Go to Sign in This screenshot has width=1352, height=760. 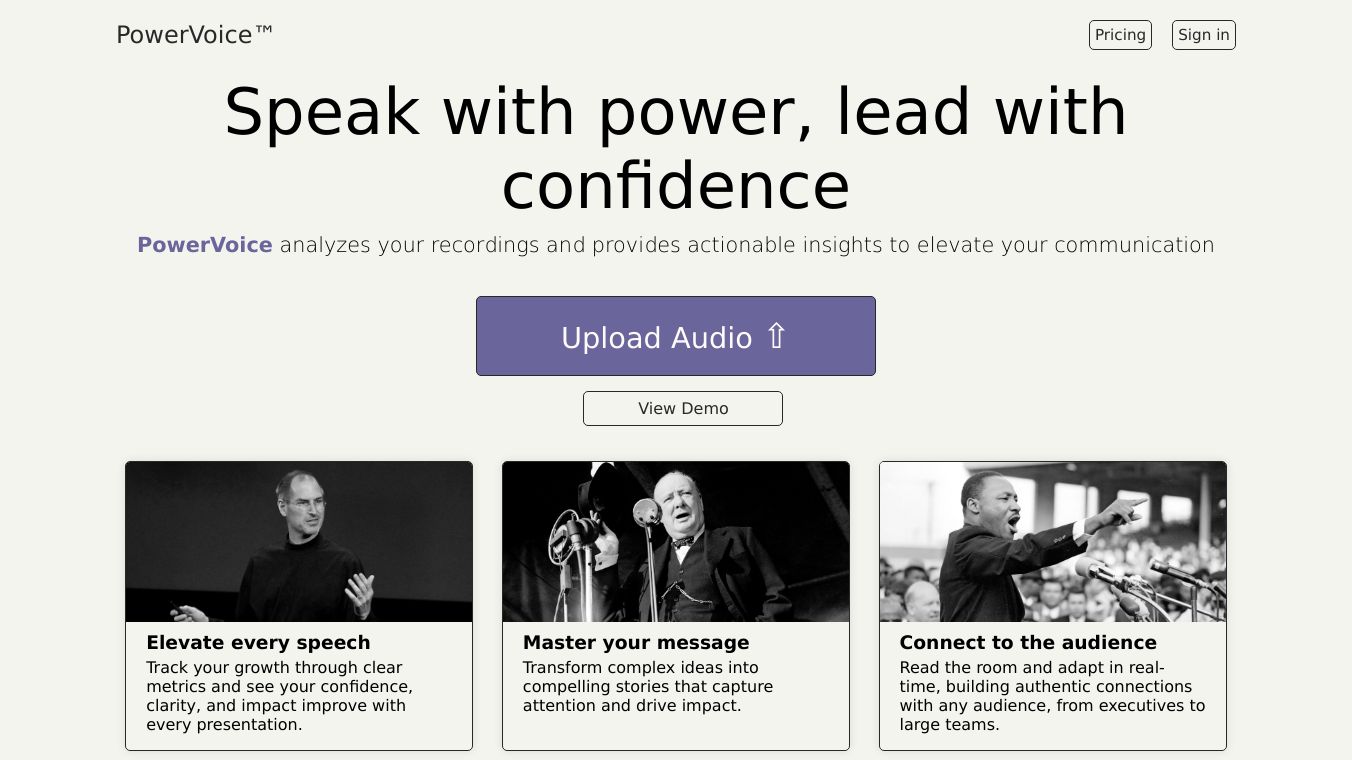coord(1203,35)
